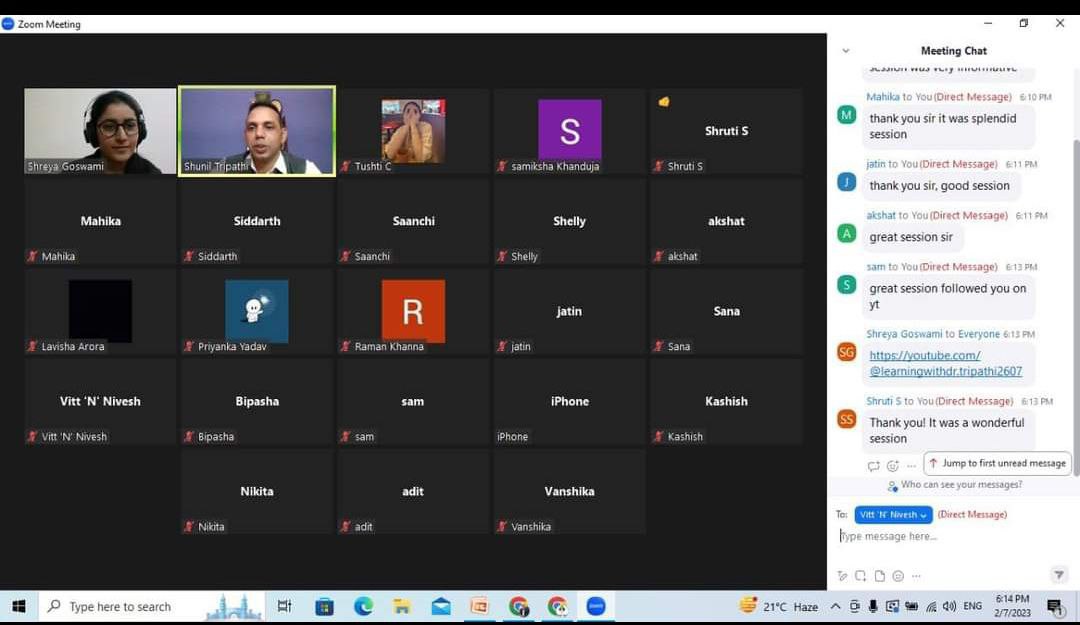
Task: Toggle the microphone icon in system tray
Action: (873, 606)
